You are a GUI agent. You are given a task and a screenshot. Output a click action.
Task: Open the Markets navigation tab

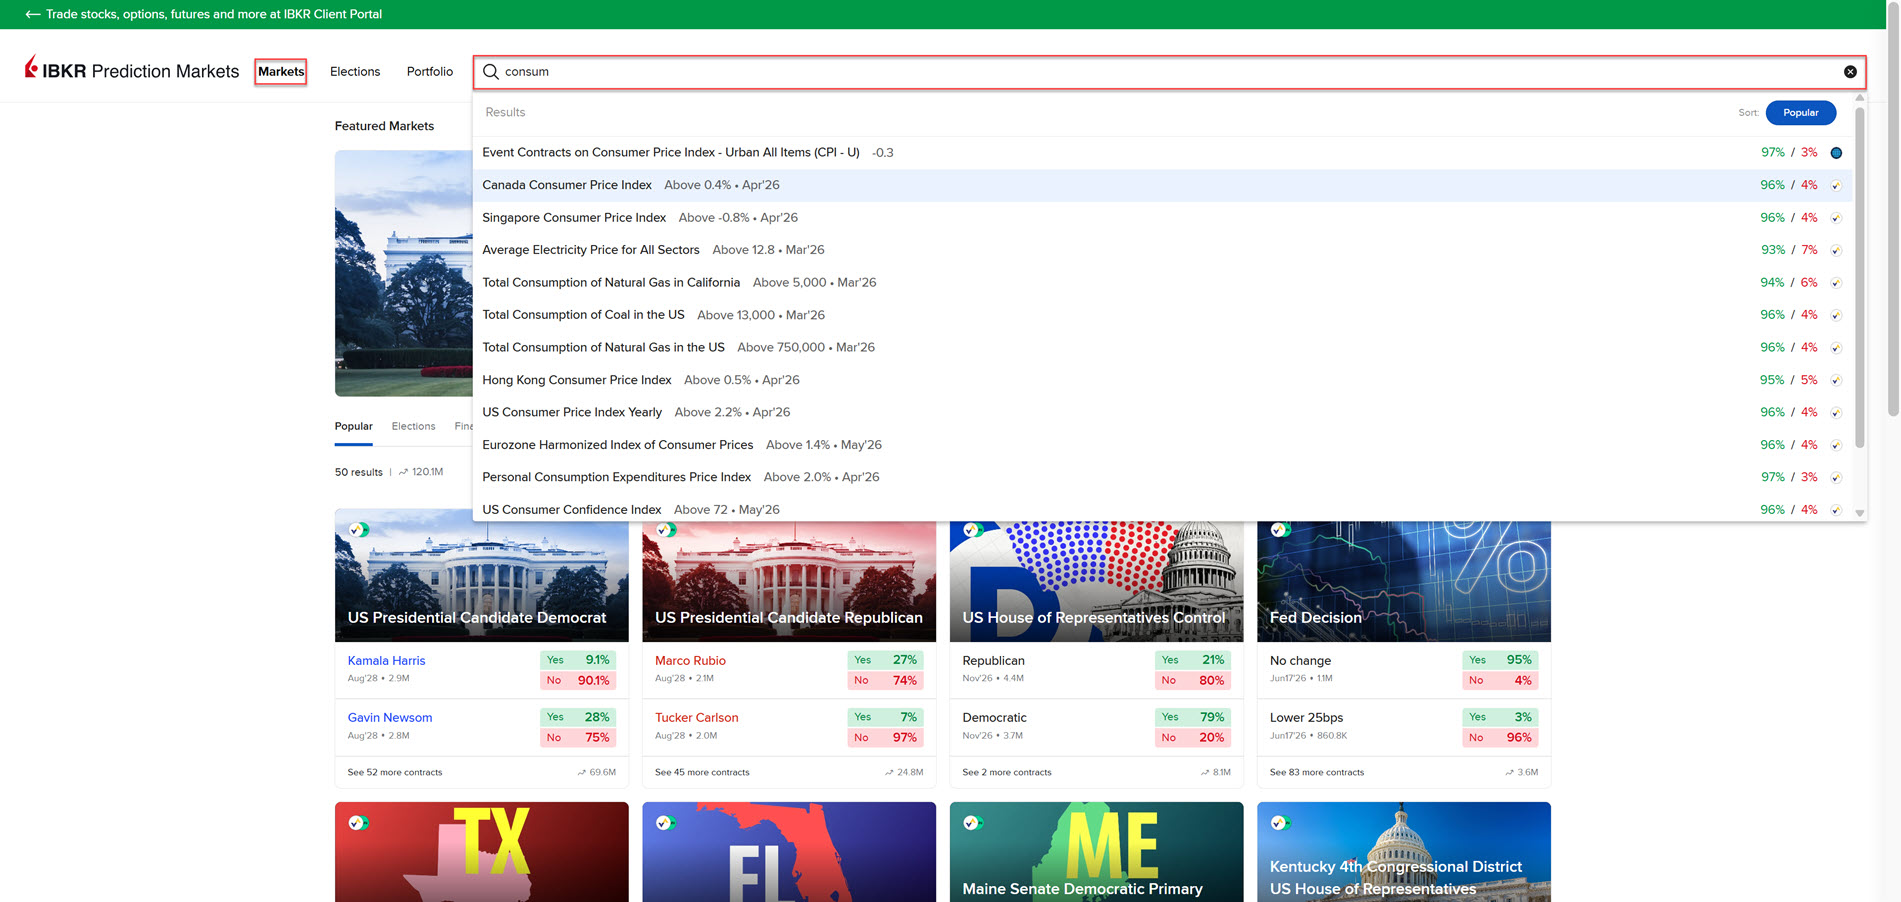(x=281, y=72)
